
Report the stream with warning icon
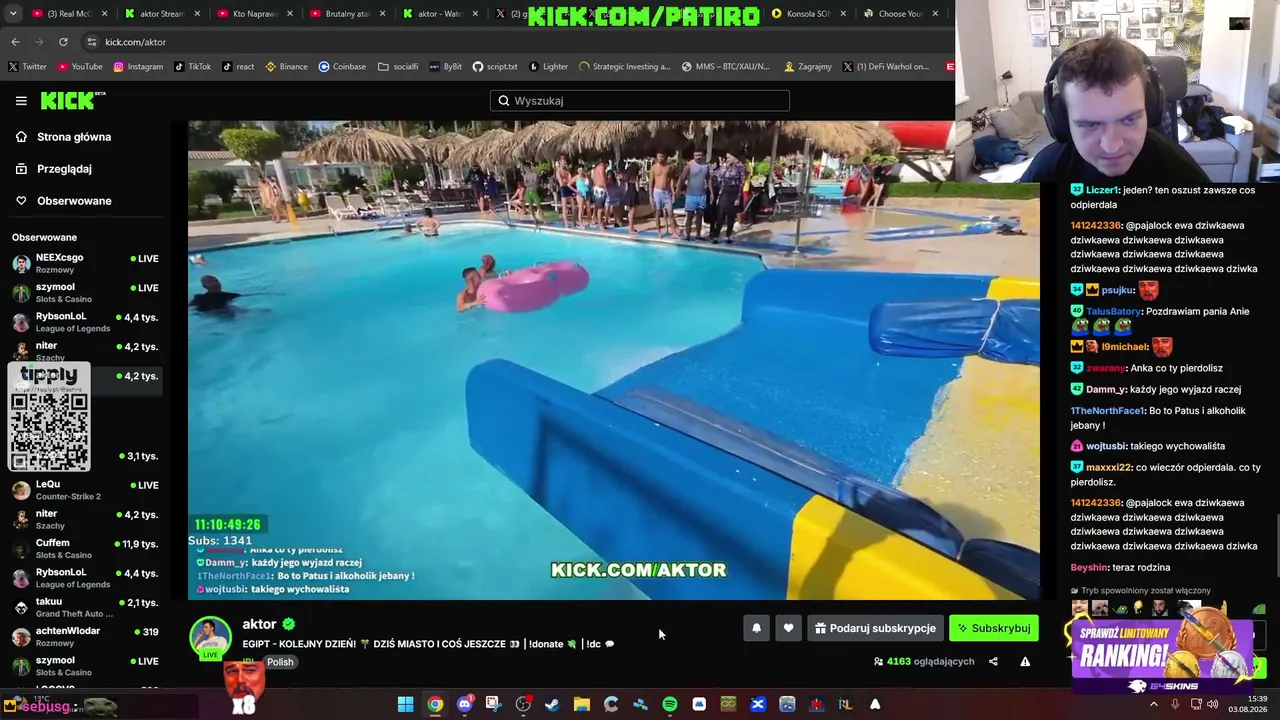pos(1025,661)
